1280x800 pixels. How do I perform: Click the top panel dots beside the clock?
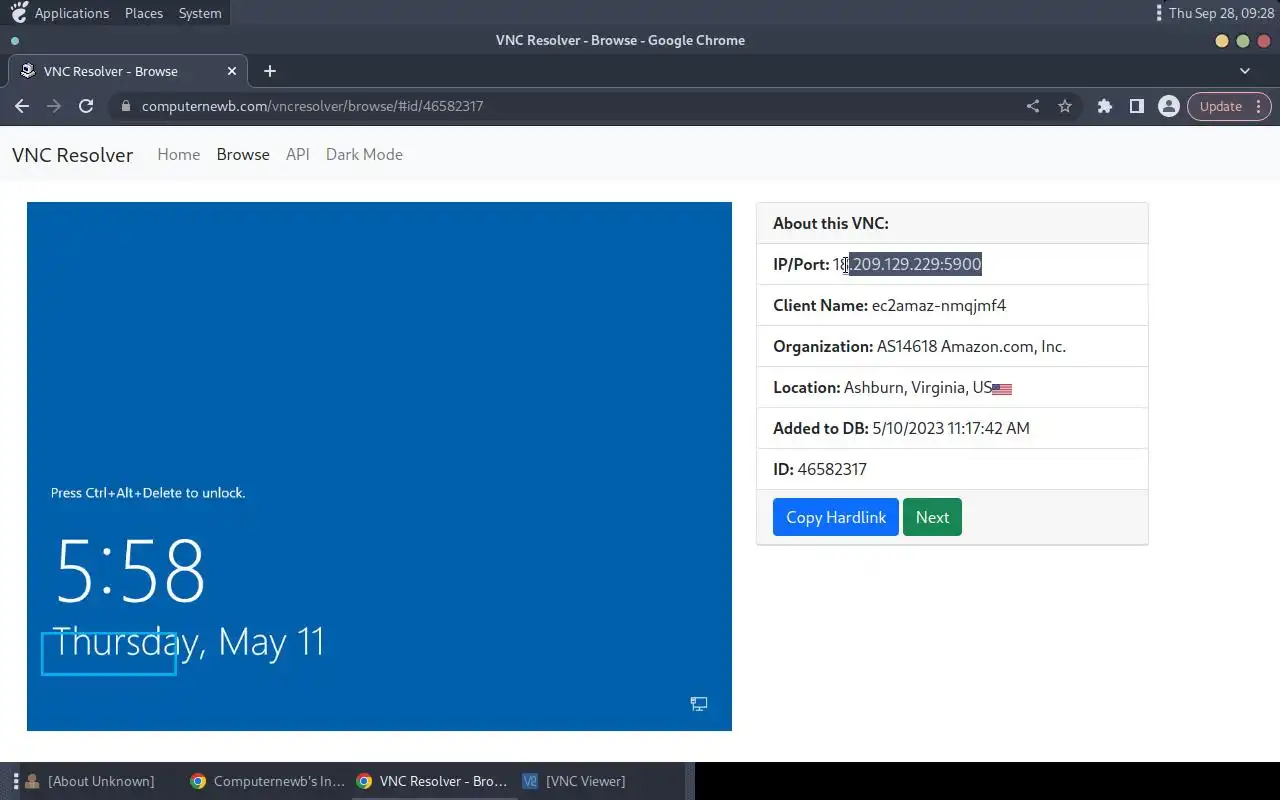pyautogui.click(x=1159, y=13)
